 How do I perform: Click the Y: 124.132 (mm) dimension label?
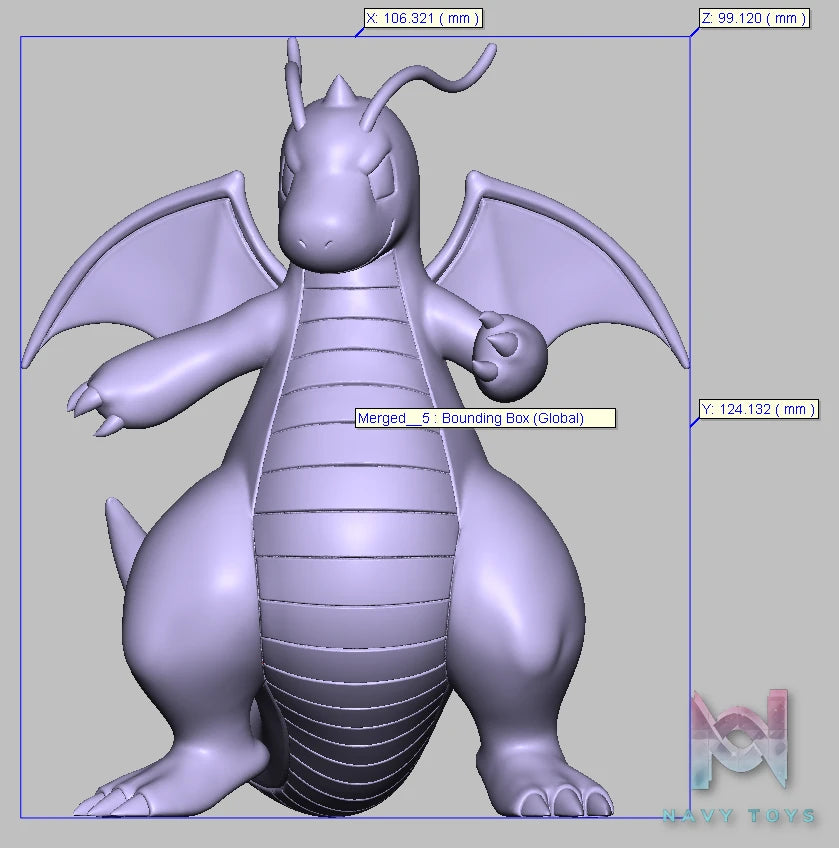[x=759, y=409]
